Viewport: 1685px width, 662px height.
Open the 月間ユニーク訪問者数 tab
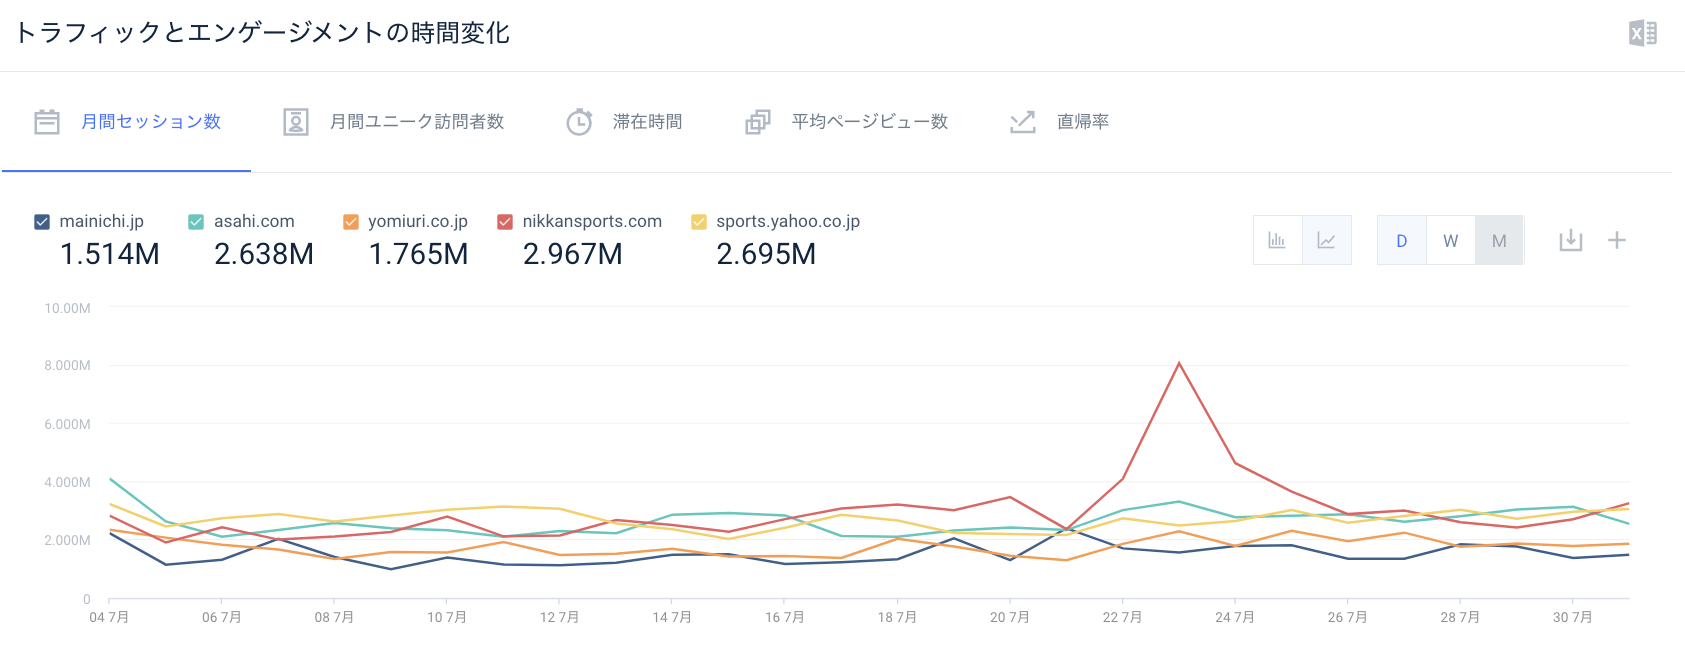point(416,122)
